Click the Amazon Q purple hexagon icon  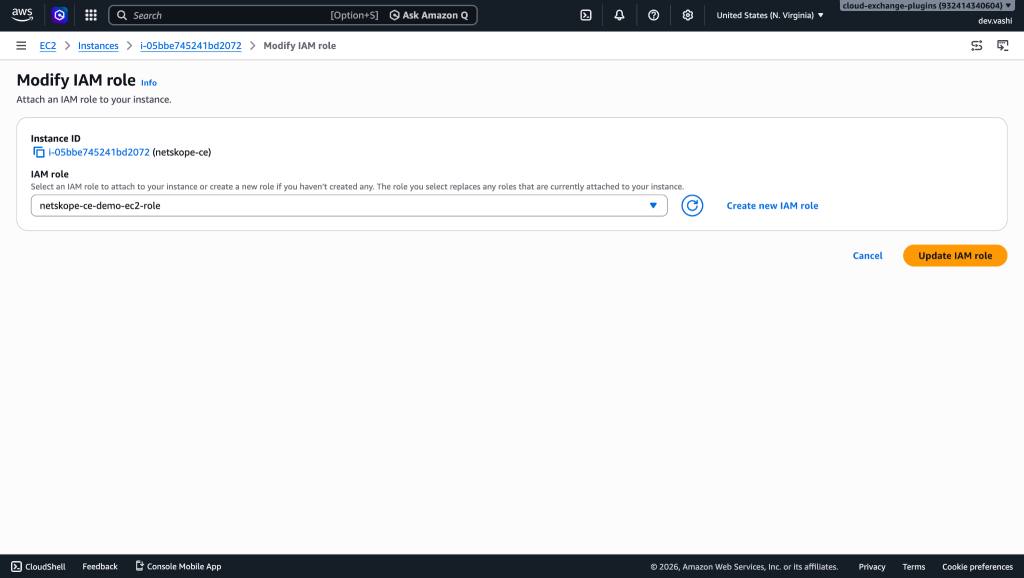tap(59, 15)
